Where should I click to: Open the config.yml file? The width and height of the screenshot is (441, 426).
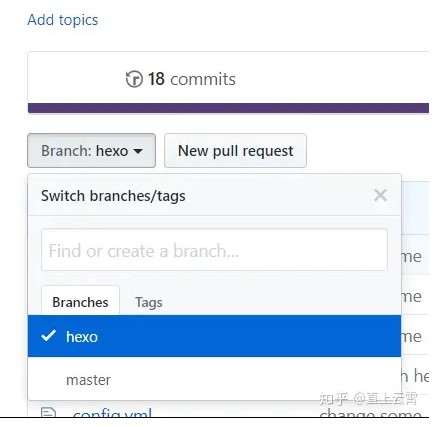point(112,413)
